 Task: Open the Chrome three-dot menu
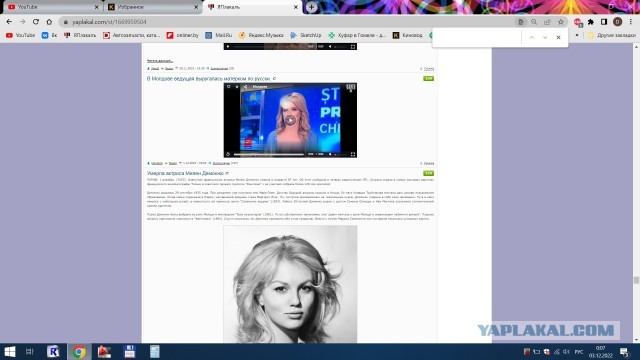click(x=631, y=22)
